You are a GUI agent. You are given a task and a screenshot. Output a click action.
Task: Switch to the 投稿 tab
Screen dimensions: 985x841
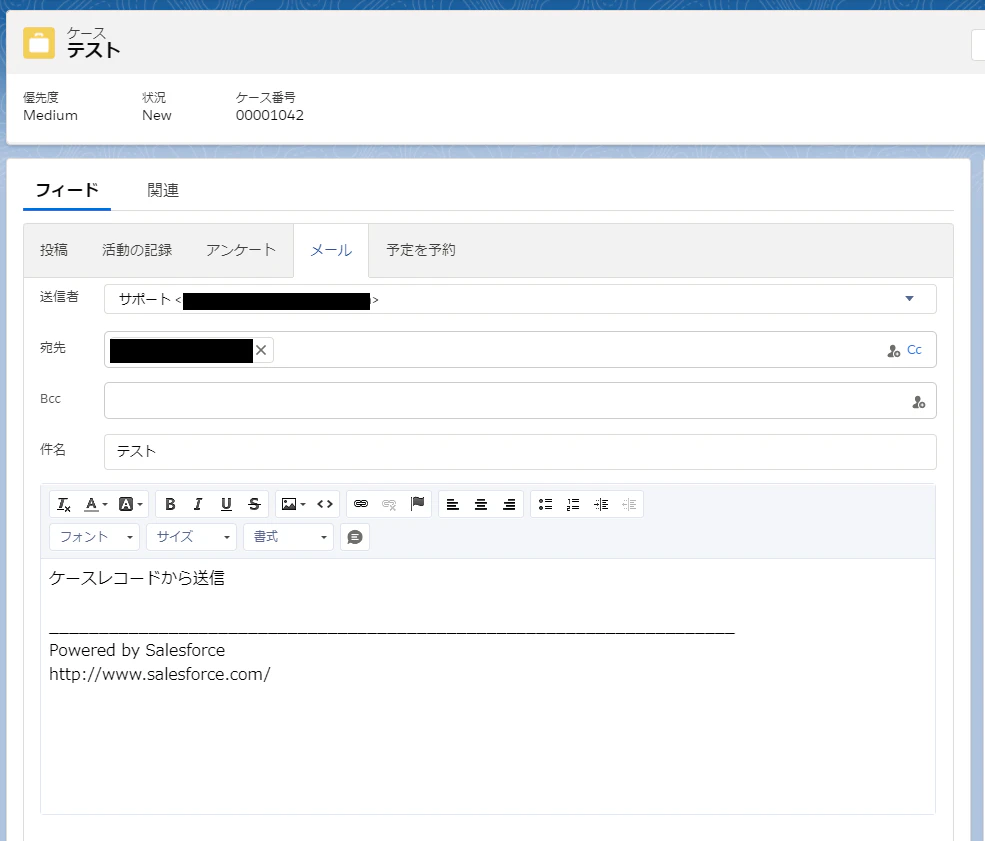point(54,250)
